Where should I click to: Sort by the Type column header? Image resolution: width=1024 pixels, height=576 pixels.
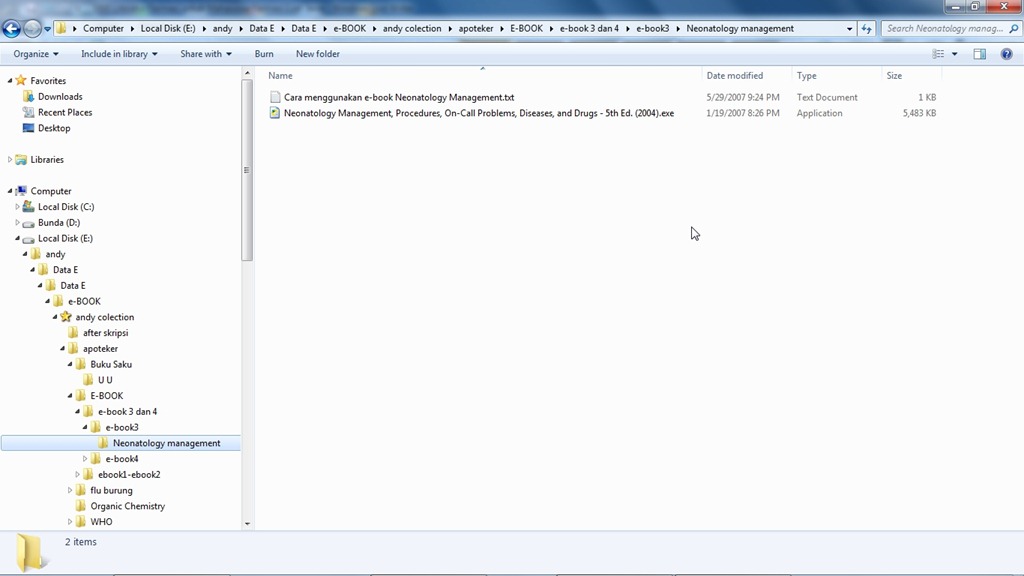[837, 76]
